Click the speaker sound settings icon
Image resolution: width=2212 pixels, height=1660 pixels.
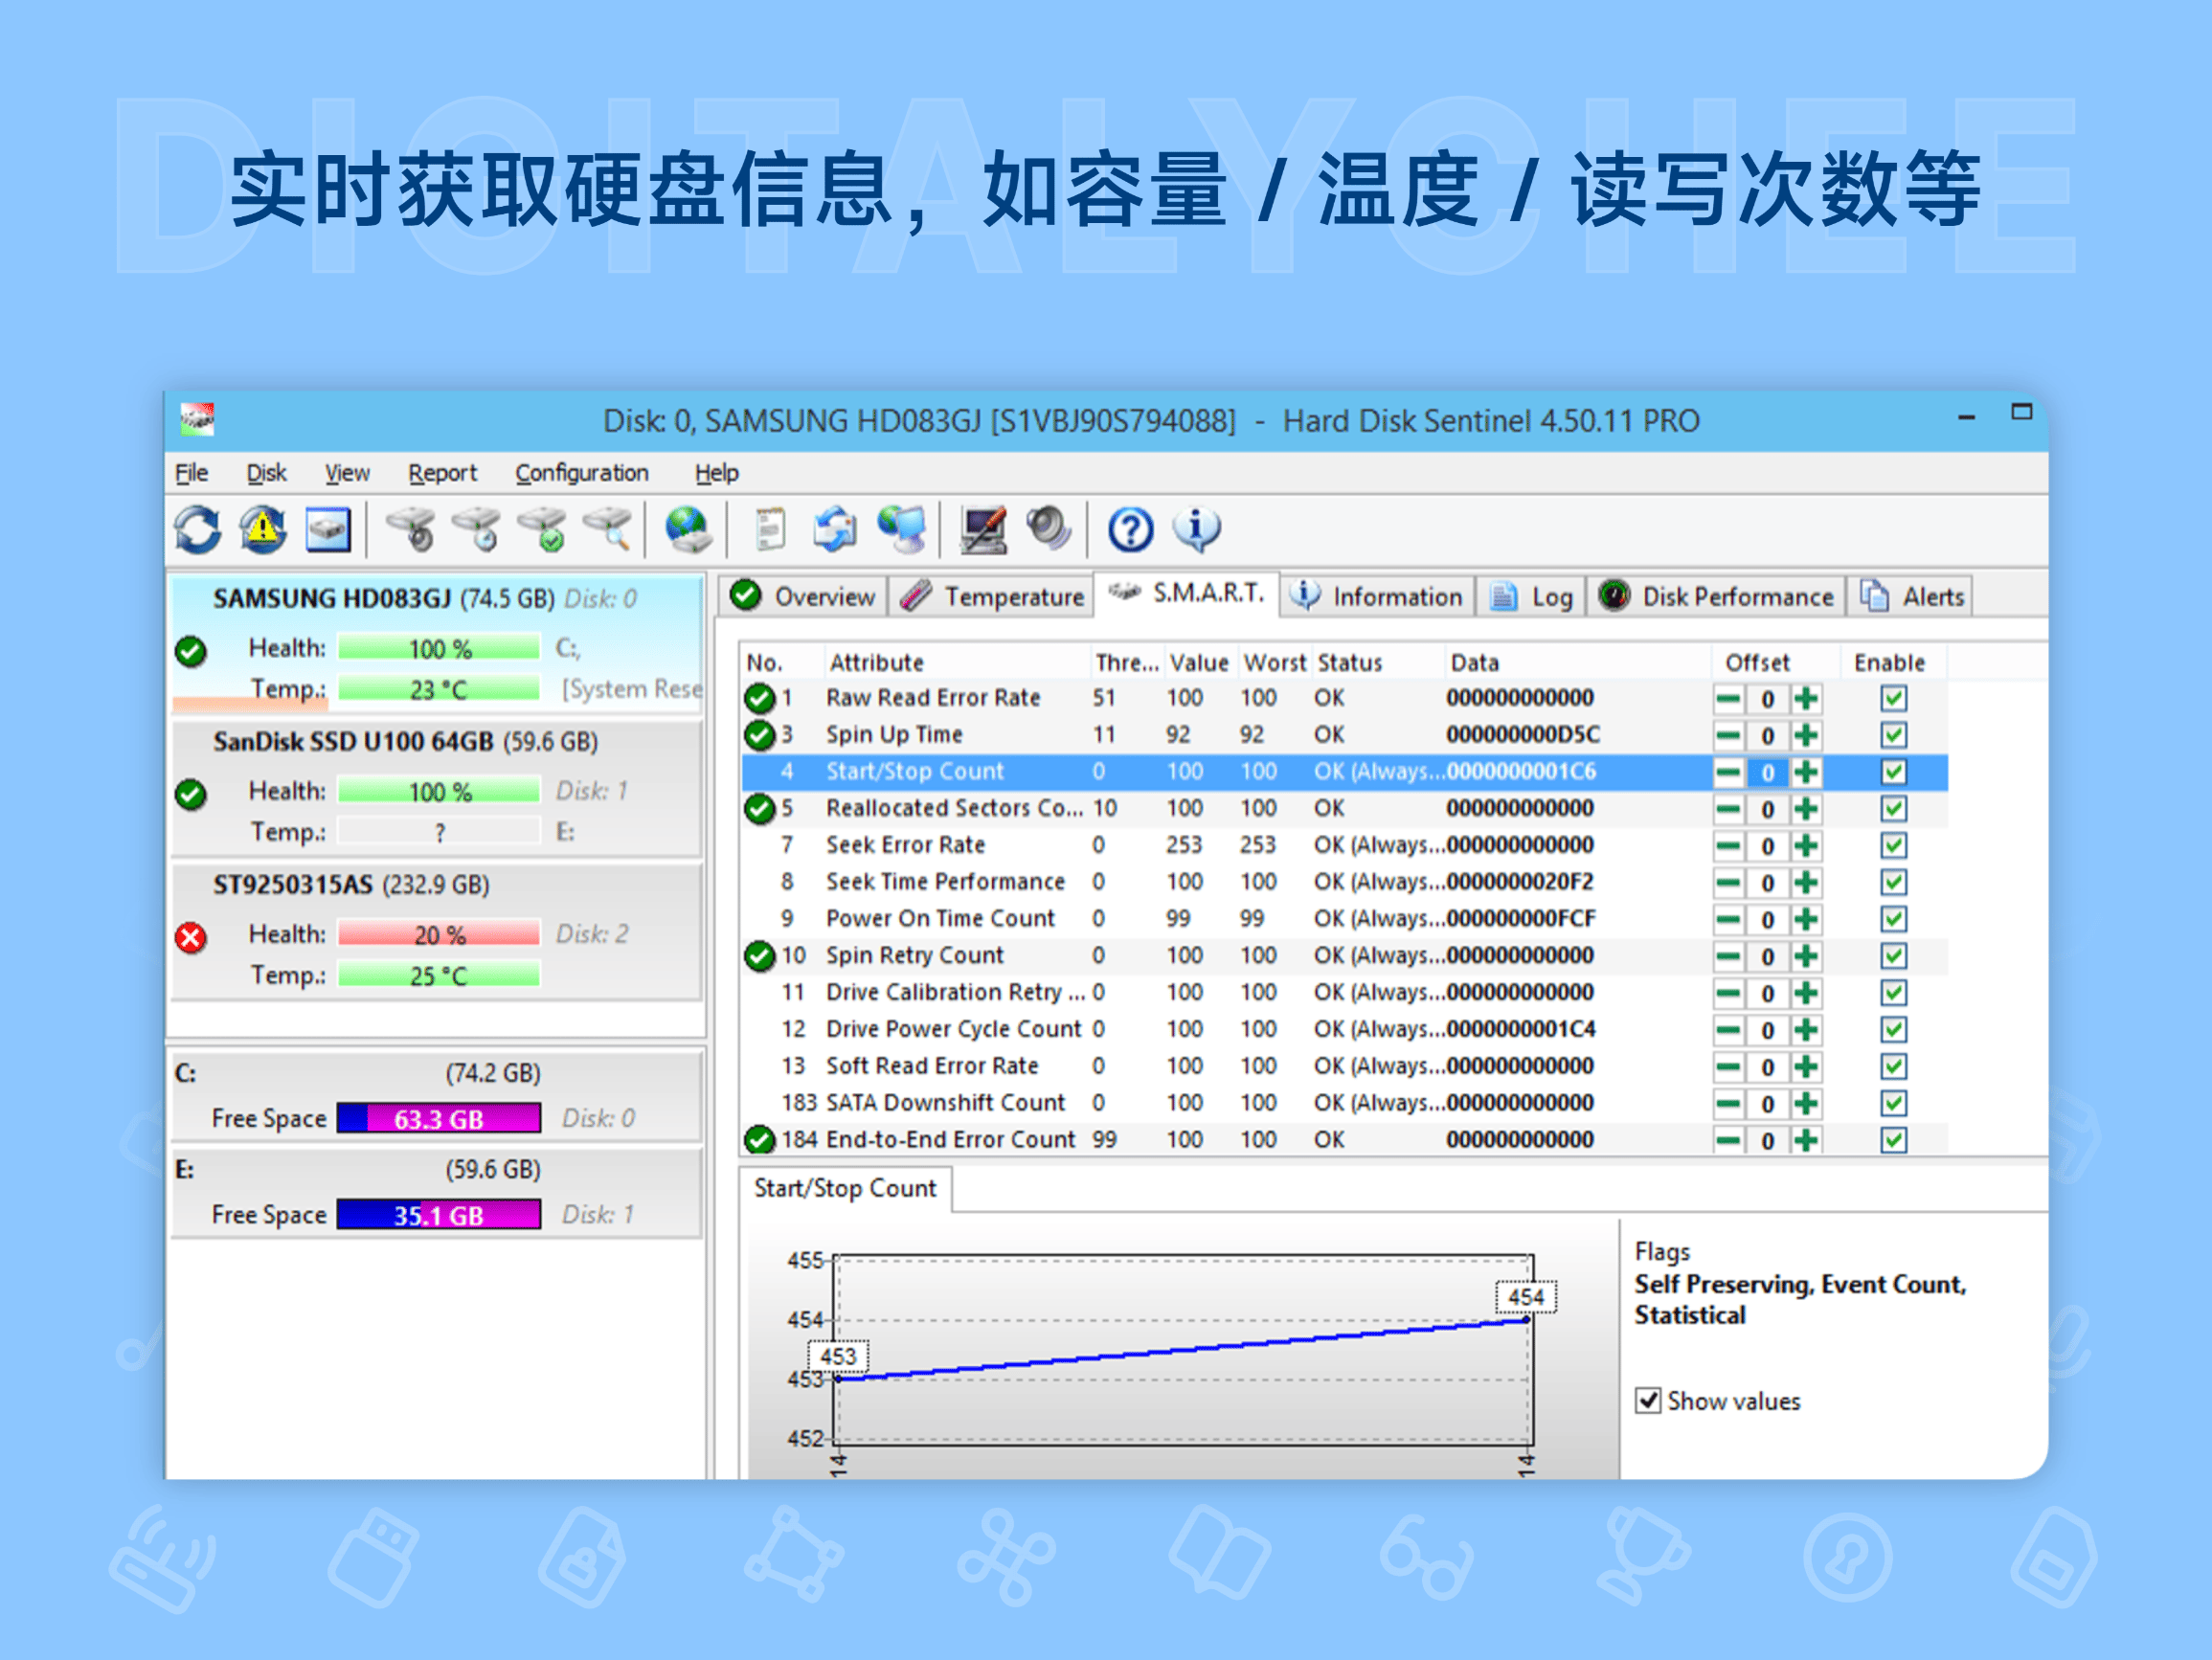pyautogui.click(x=1050, y=530)
